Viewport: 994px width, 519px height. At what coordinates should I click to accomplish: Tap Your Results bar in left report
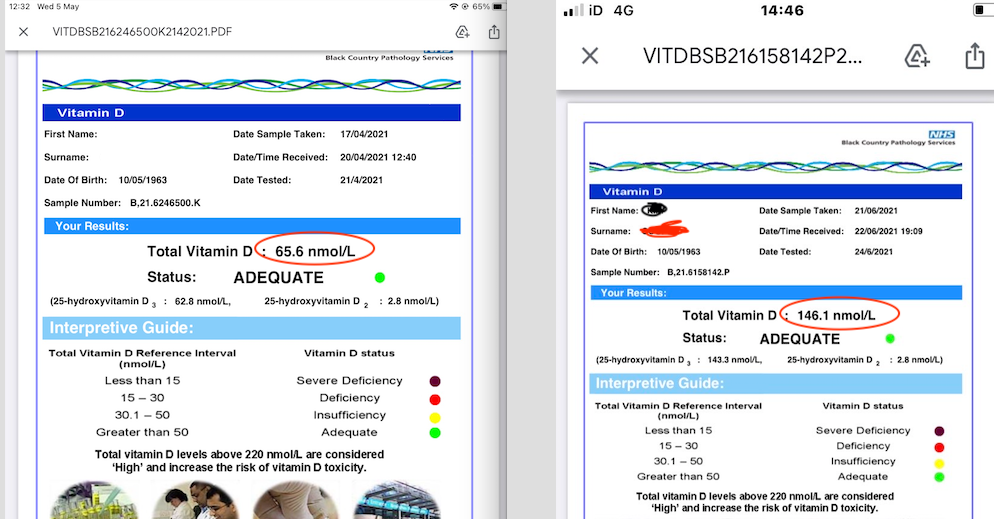point(252,226)
